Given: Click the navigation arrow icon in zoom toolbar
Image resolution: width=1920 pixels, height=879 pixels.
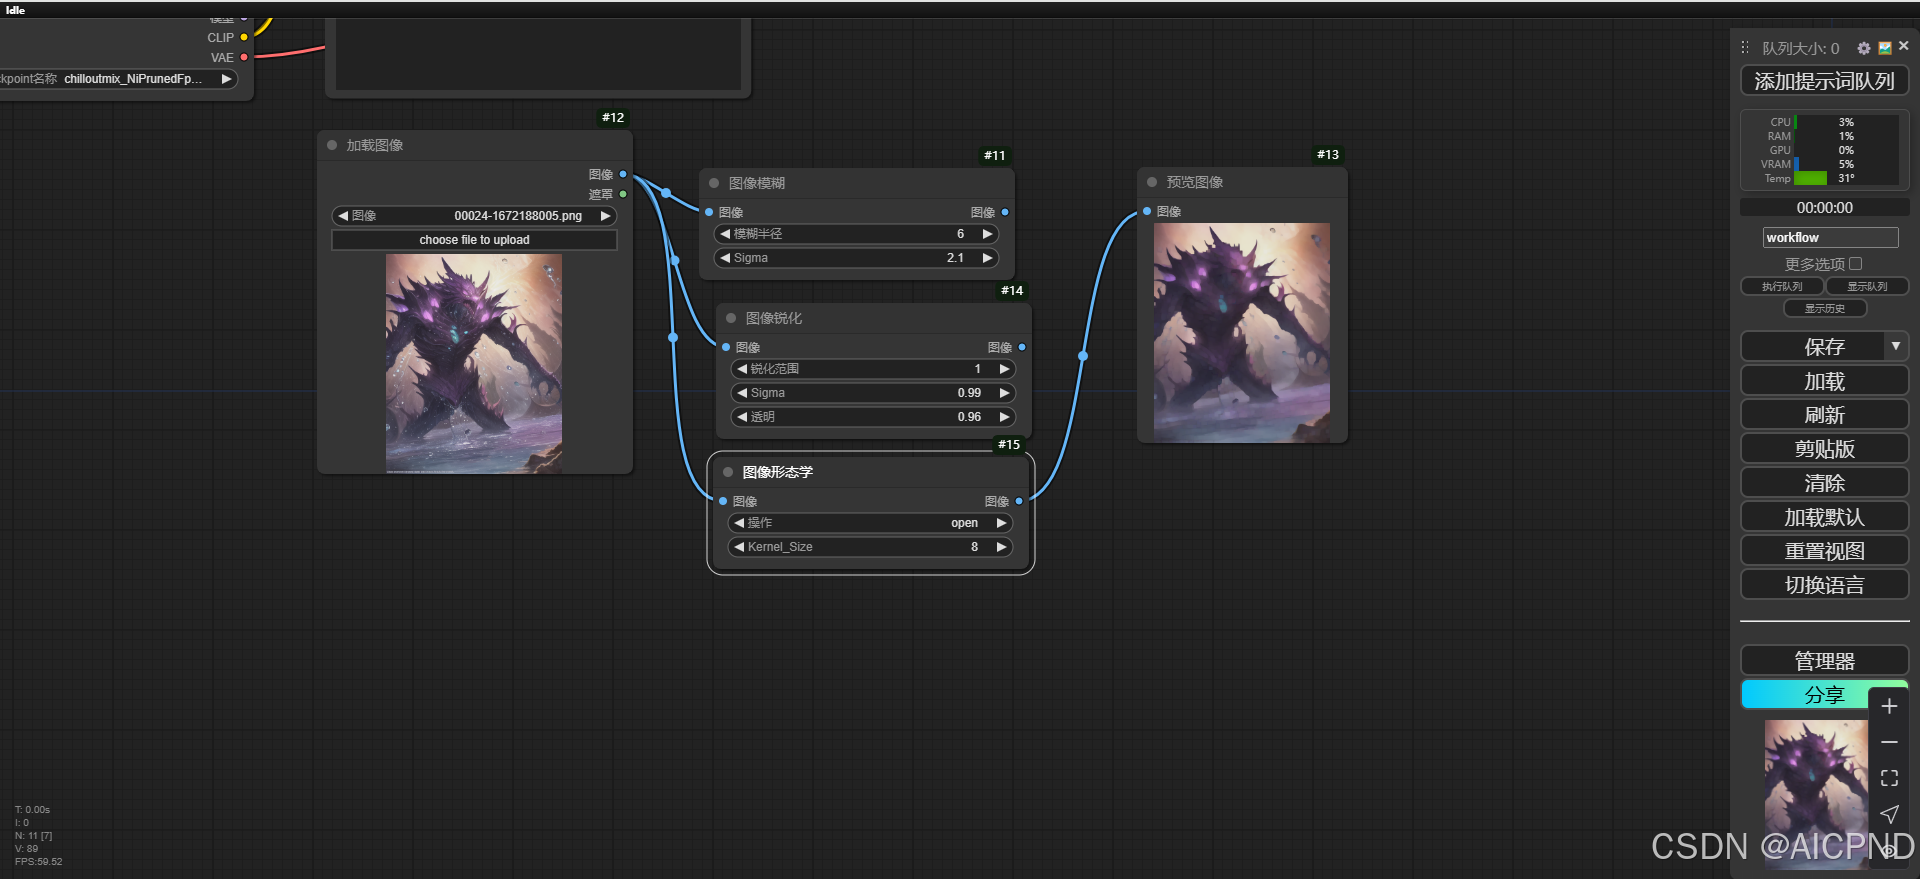Looking at the screenshot, I should click(x=1889, y=814).
